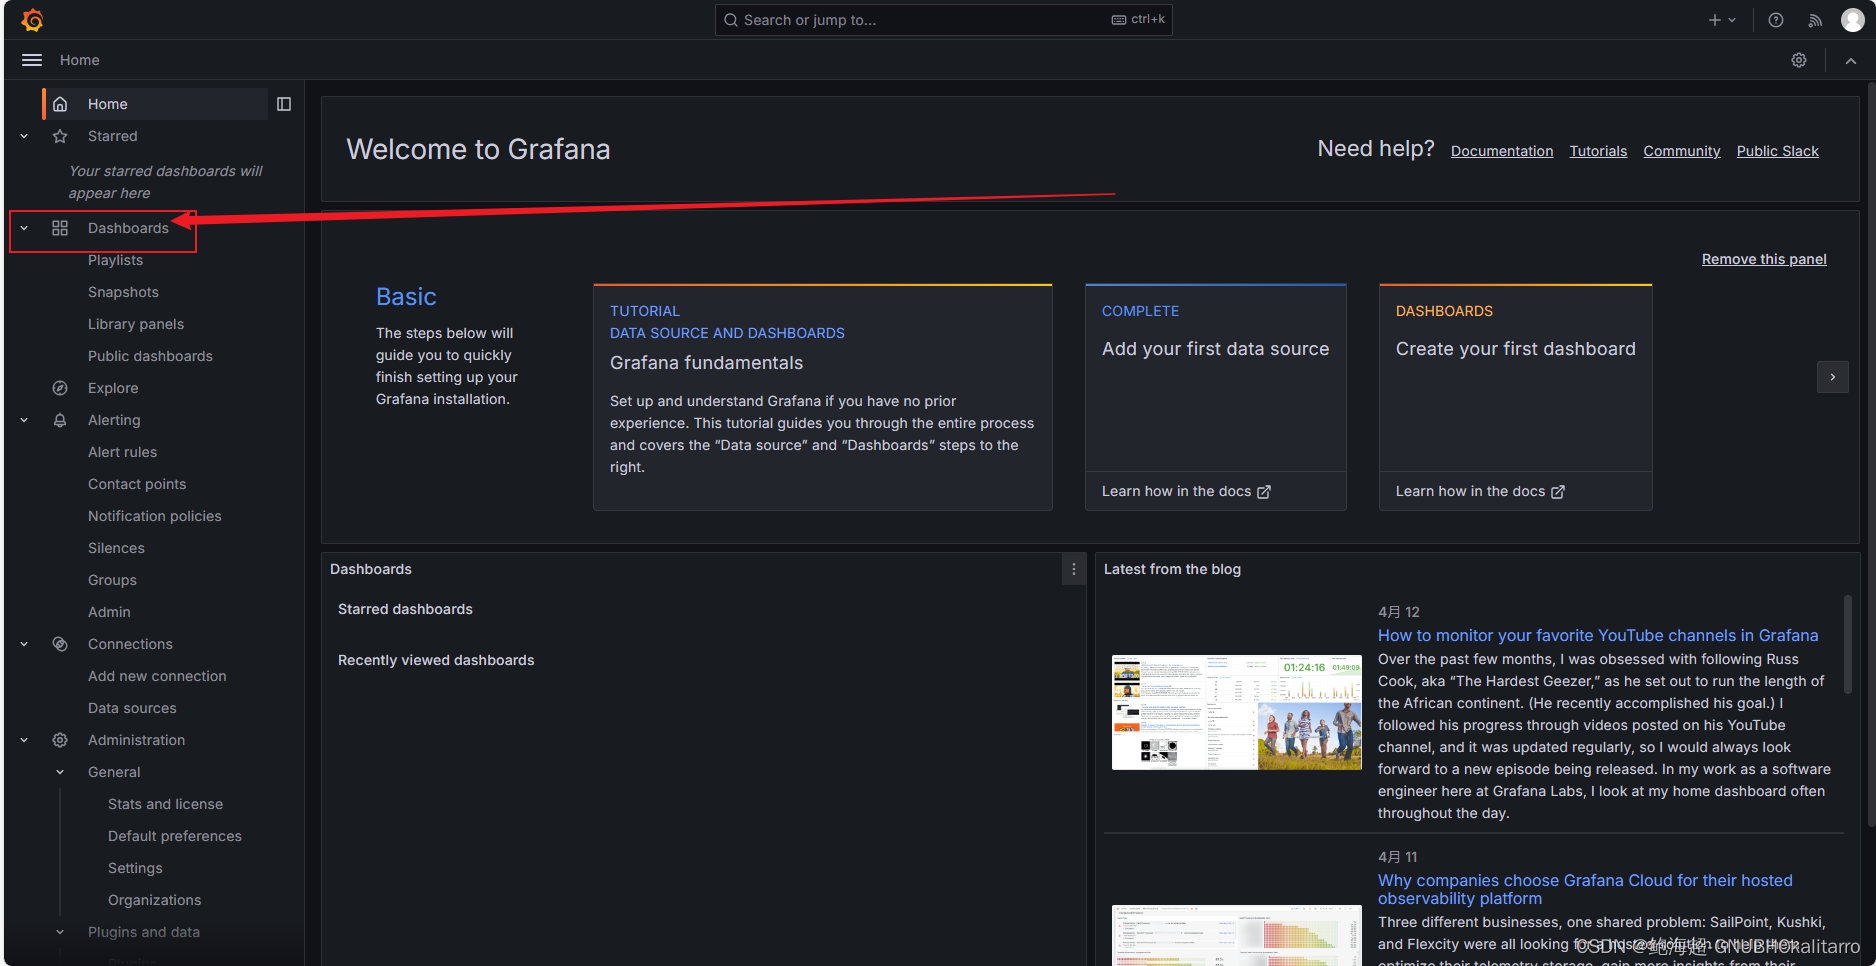Image resolution: width=1876 pixels, height=966 pixels.
Task: Open Playlists in the sidebar
Action: click(x=115, y=260)
